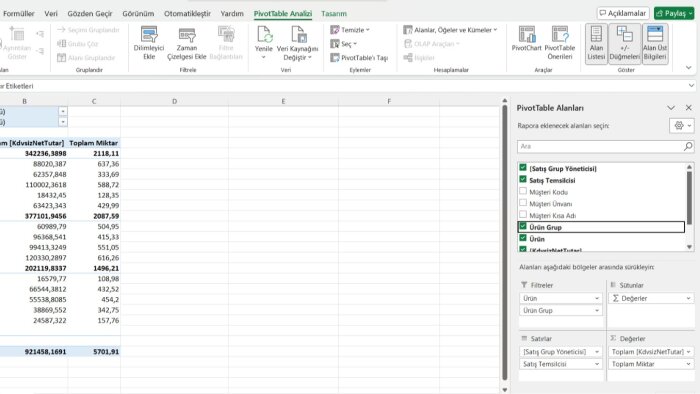Click cell containing 377101,9456
The image size is (700, 394).
(x=33, y=216)
